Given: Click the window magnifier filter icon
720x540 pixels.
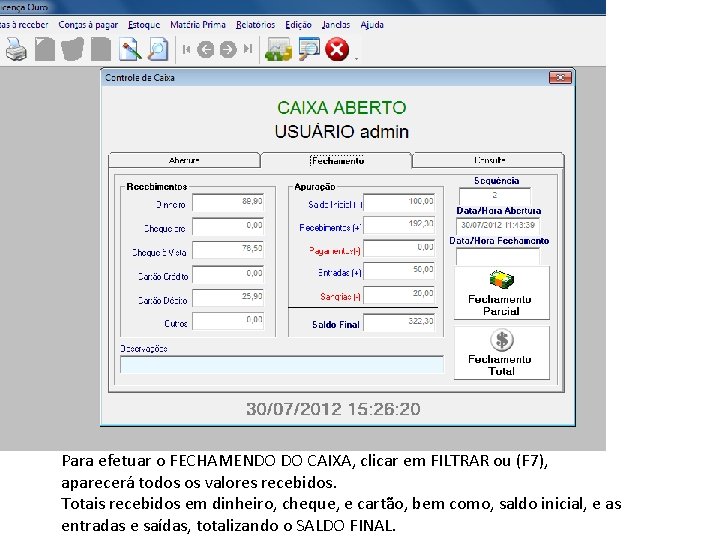Looking at the screenshot, I should click(x=309, y=49).
